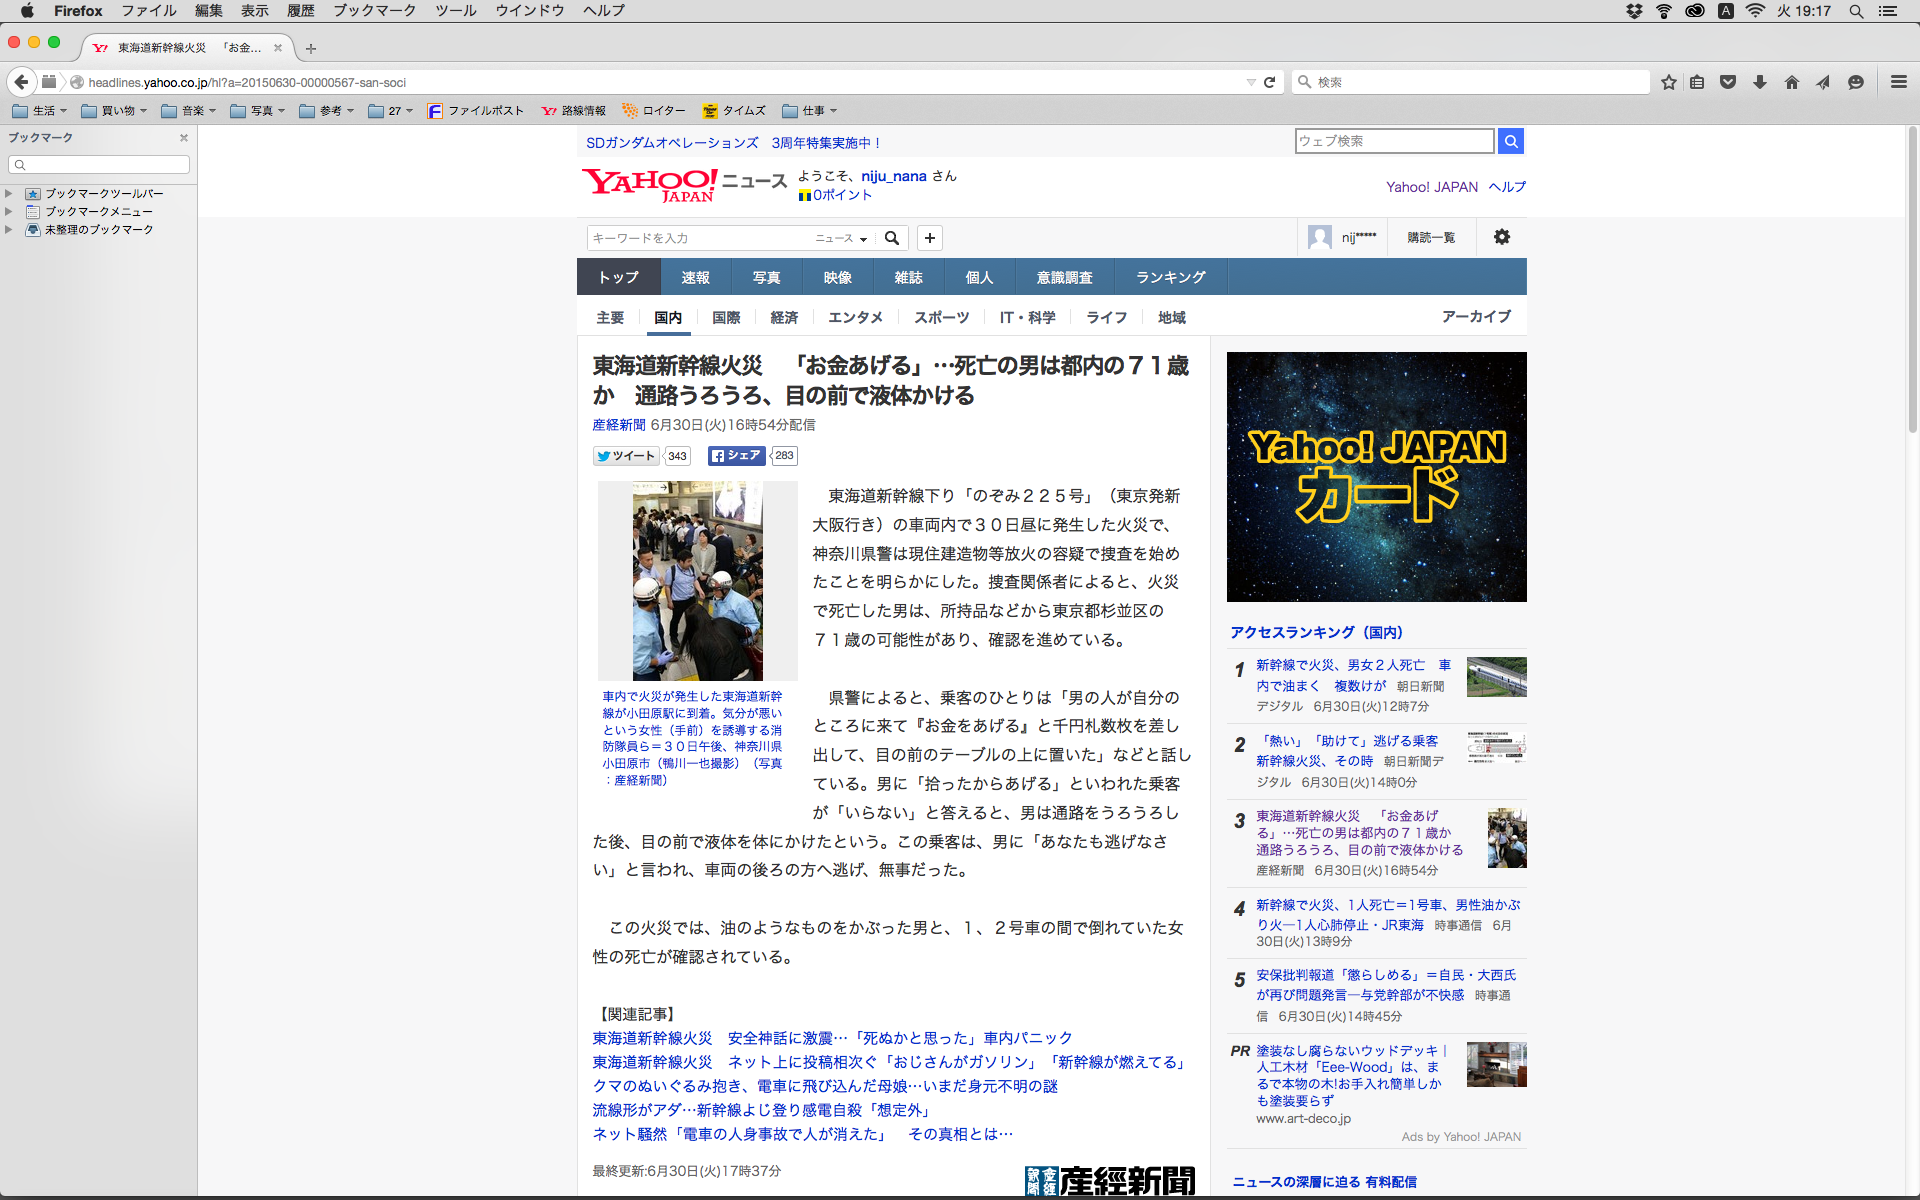Click the Firefox back arrow button
Viewport: 1920px width, 1200px height.
(x=21, y=82)
